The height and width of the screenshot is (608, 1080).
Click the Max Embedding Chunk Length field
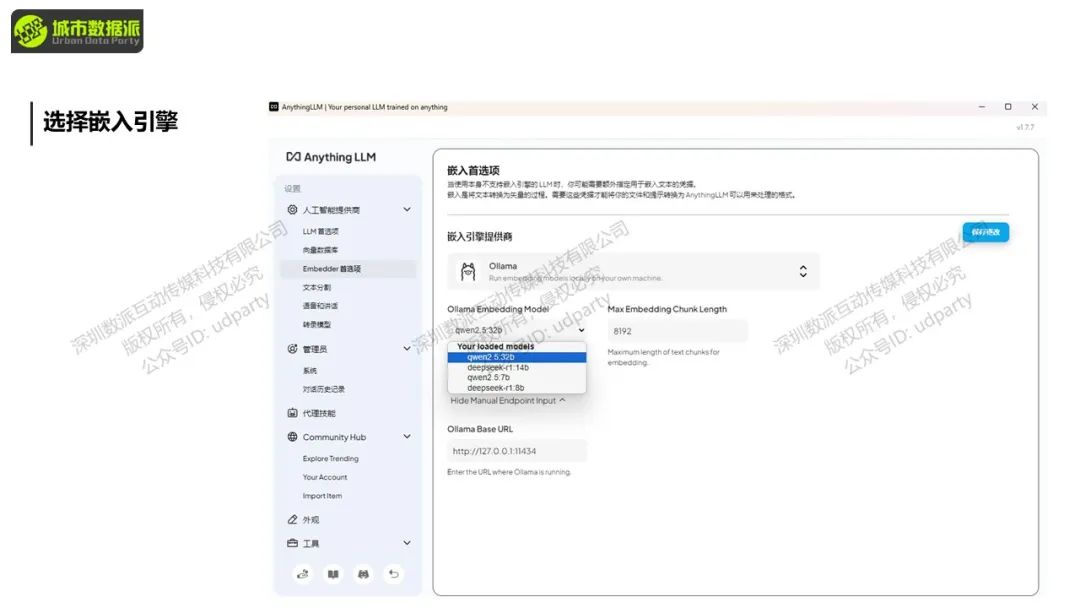[x=677, y=331]
